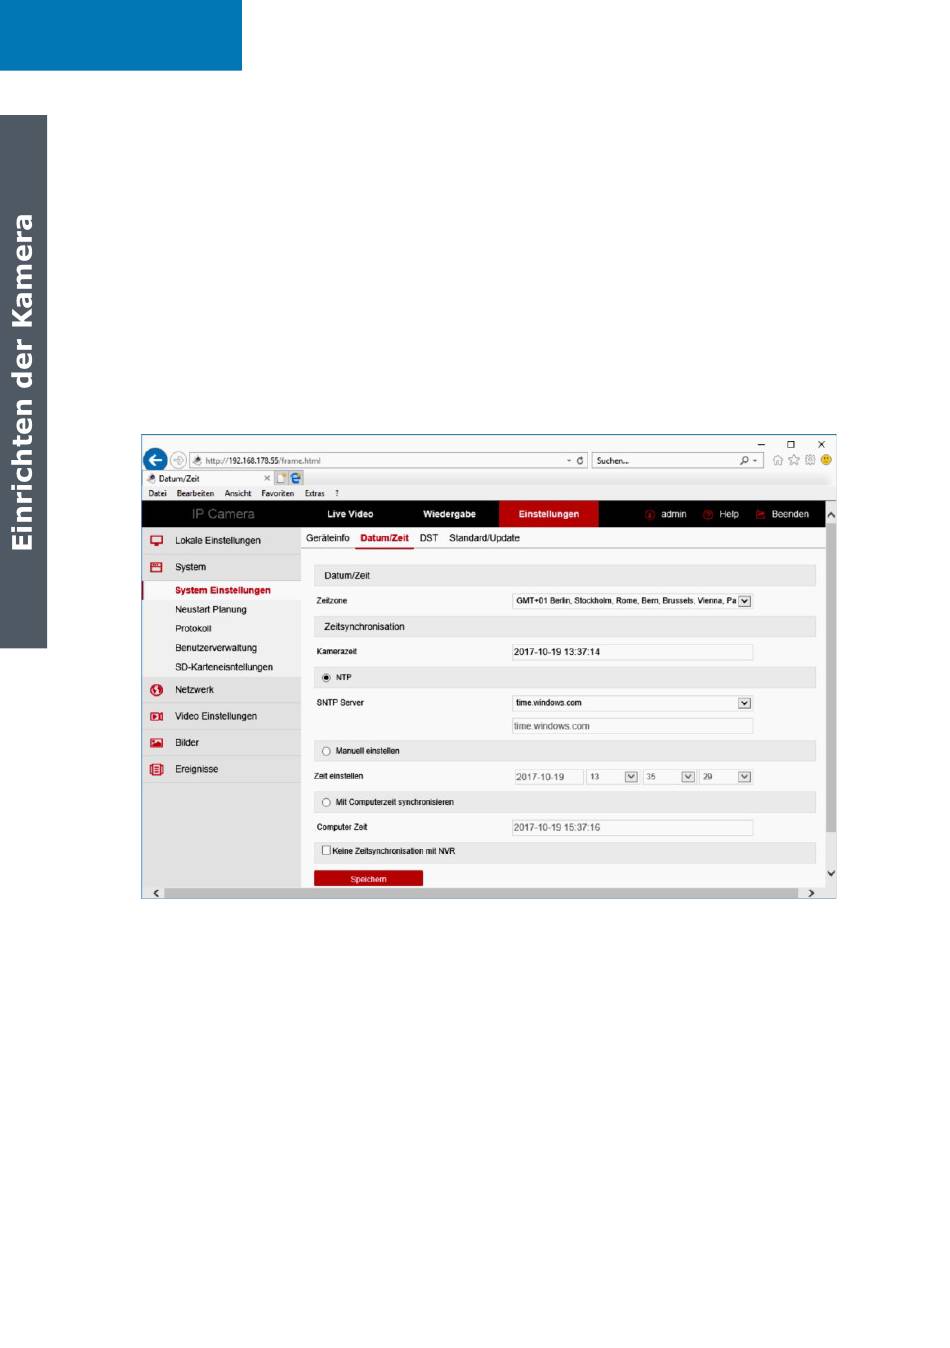Open the Zeitzone dropdown

click(x=744, y=601)
